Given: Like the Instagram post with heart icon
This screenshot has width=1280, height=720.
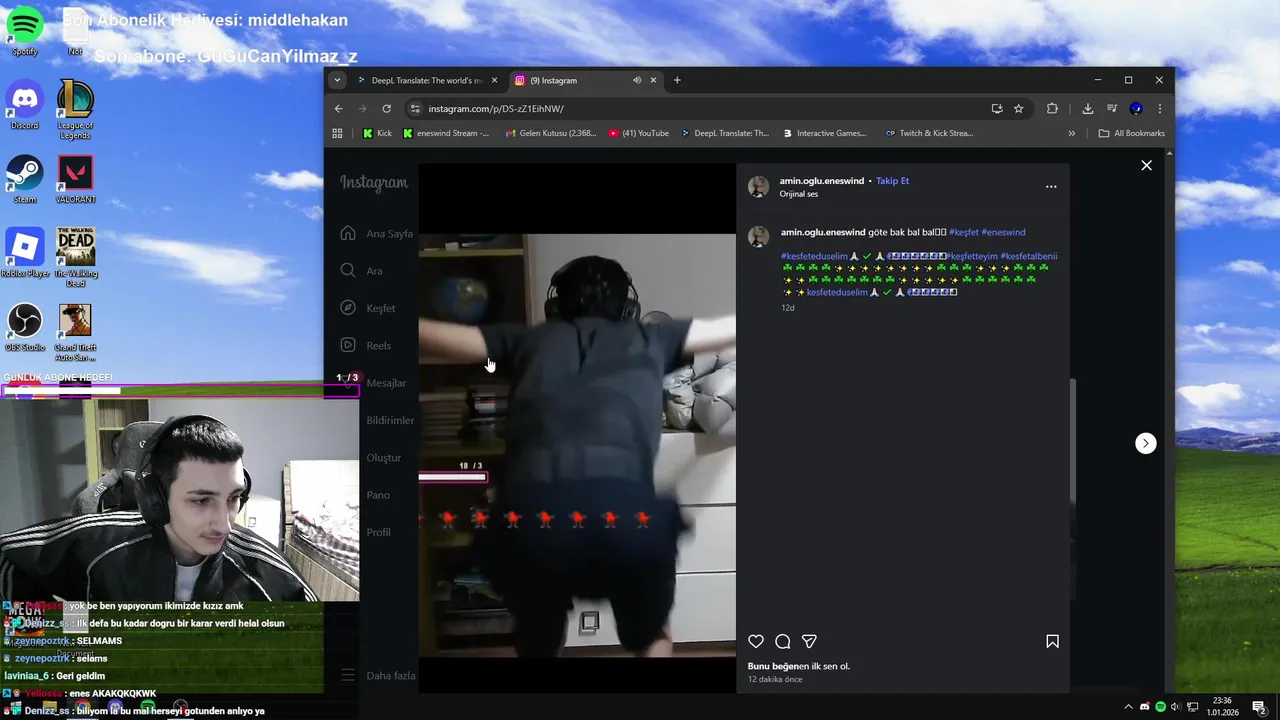Looking at the screenshot, I should point(756,642).
